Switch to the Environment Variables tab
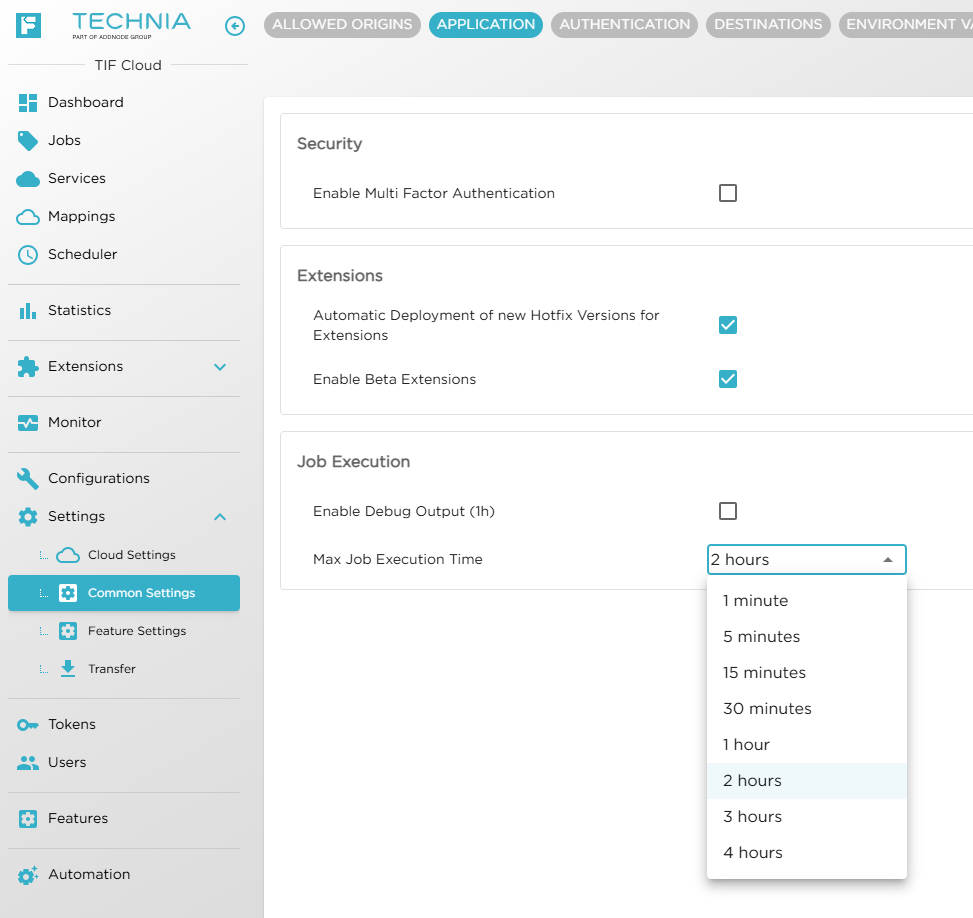973x918 pixels. [x=906, y=25]
